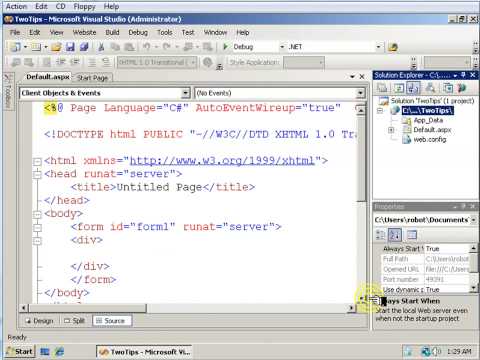480x360 pixels.
Task: Click the Undo arrow icon
Action: (x=146, y=47)
